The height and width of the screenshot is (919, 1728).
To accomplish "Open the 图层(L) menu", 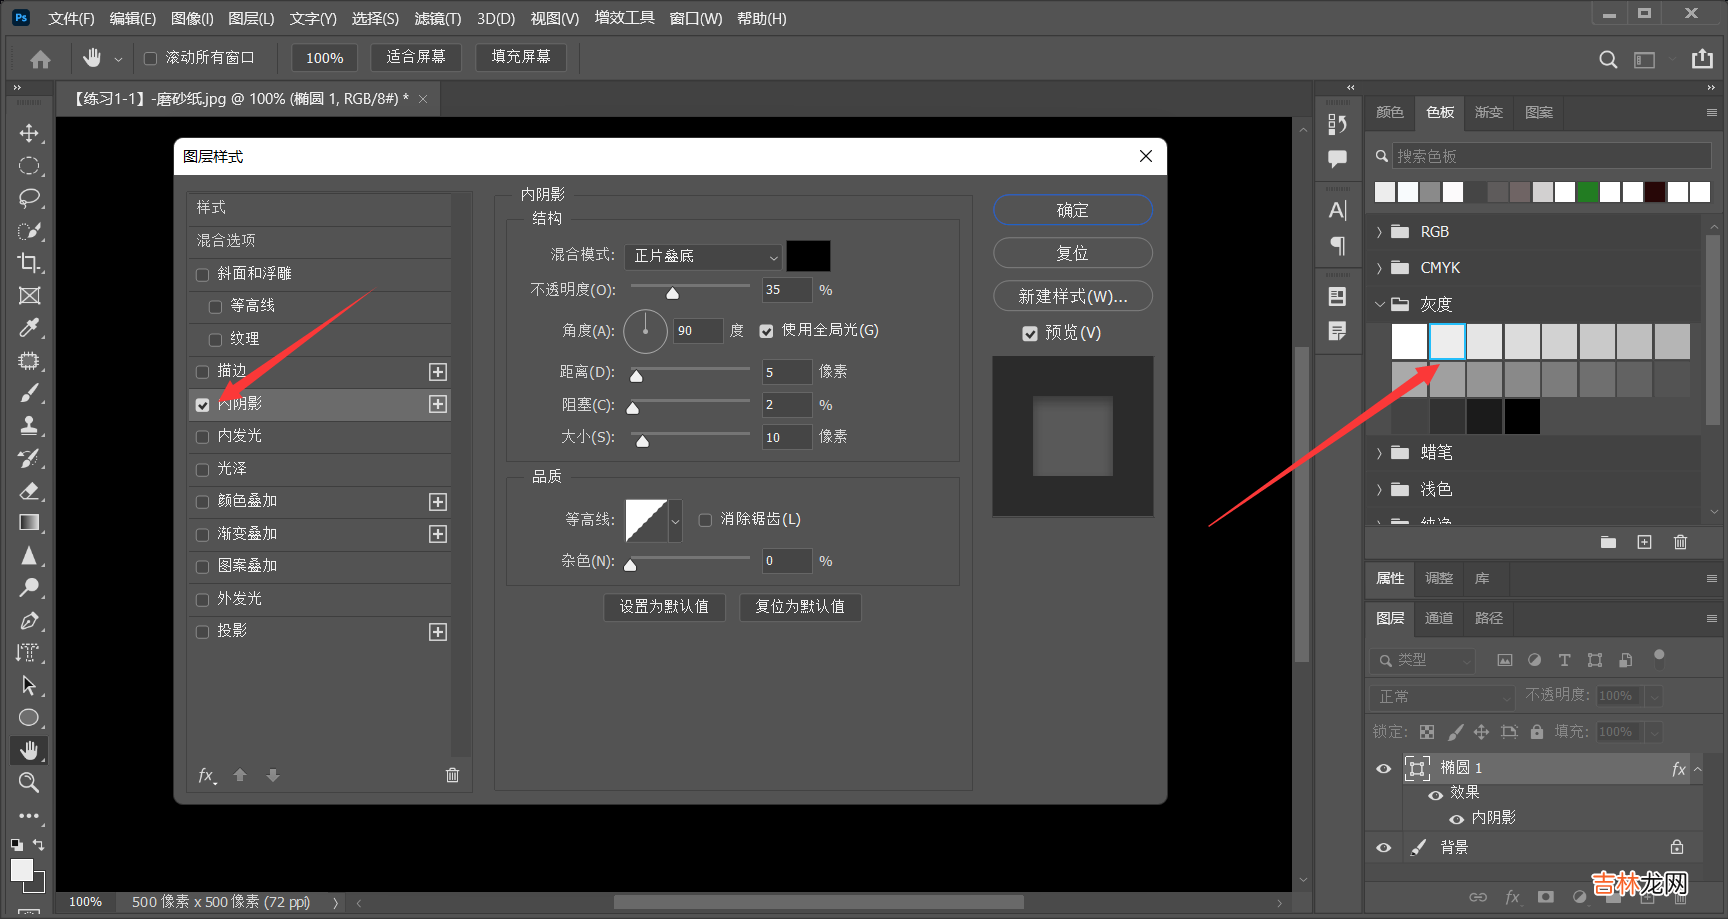I will tap(251, 19).
